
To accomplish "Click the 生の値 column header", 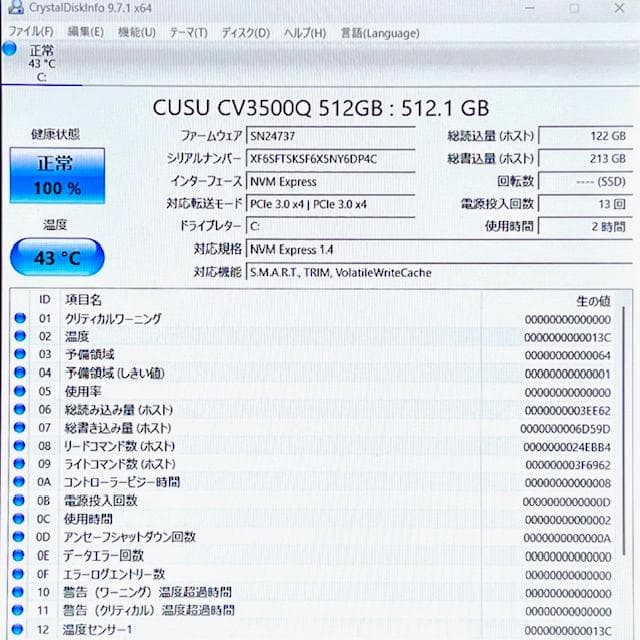I will [x=593, y=301].
